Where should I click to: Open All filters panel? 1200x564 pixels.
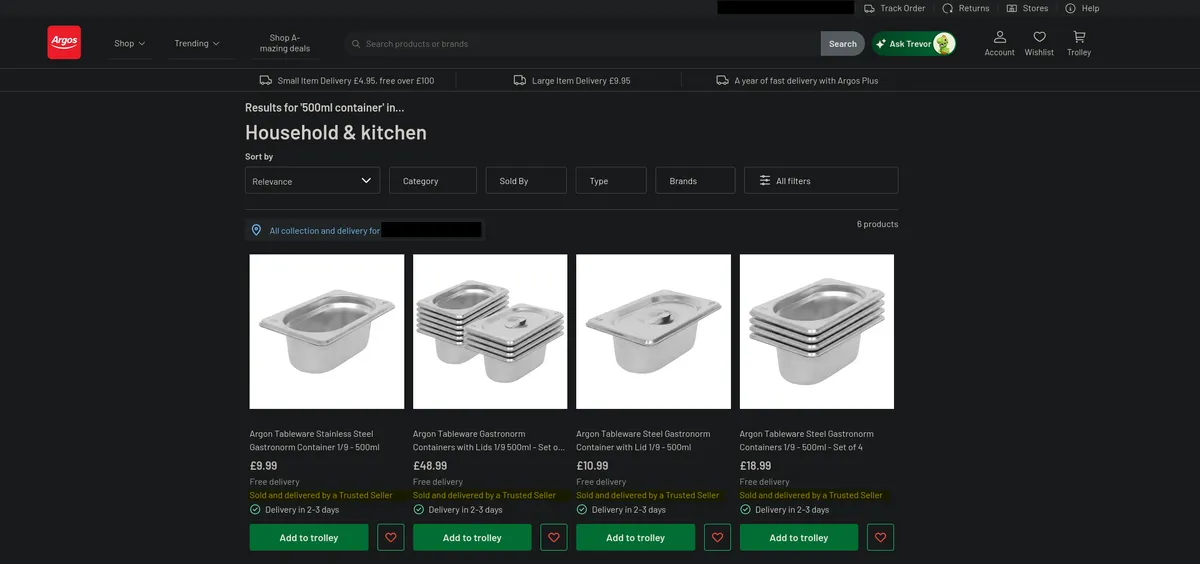tap(821, 181)
